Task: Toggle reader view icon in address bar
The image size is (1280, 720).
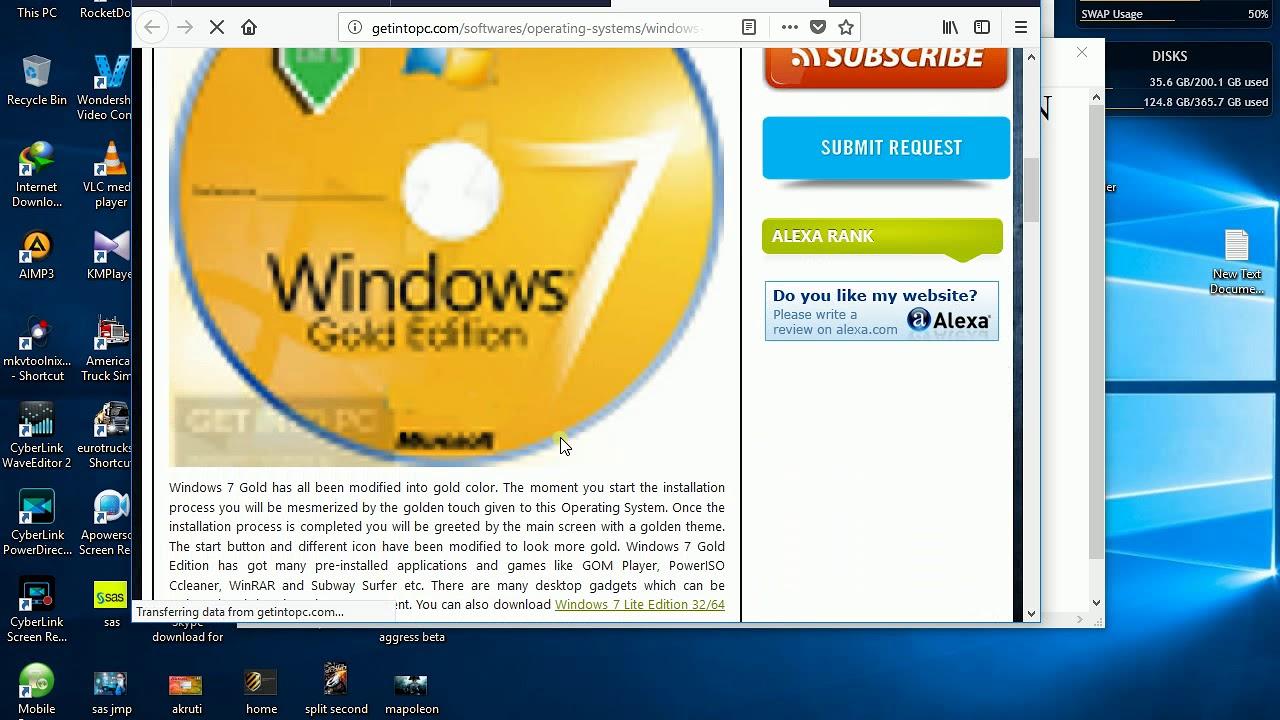Action: [749, 28]
